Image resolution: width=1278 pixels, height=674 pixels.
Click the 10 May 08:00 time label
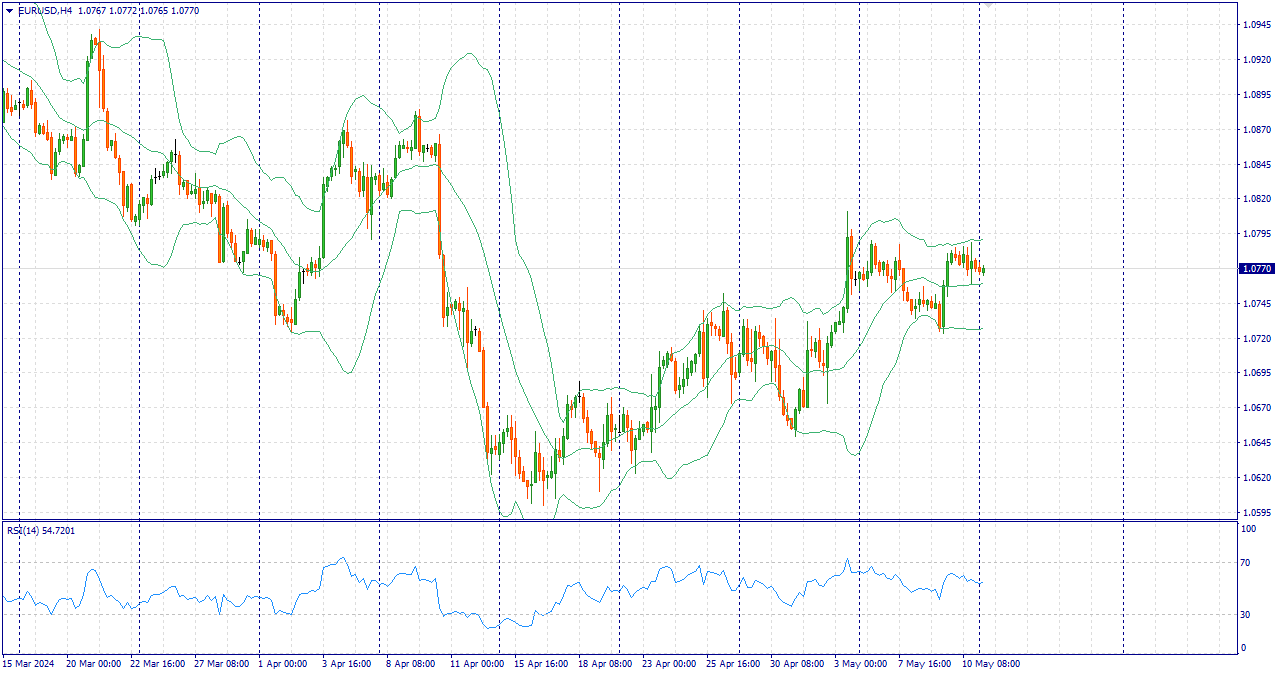point(990,663)
